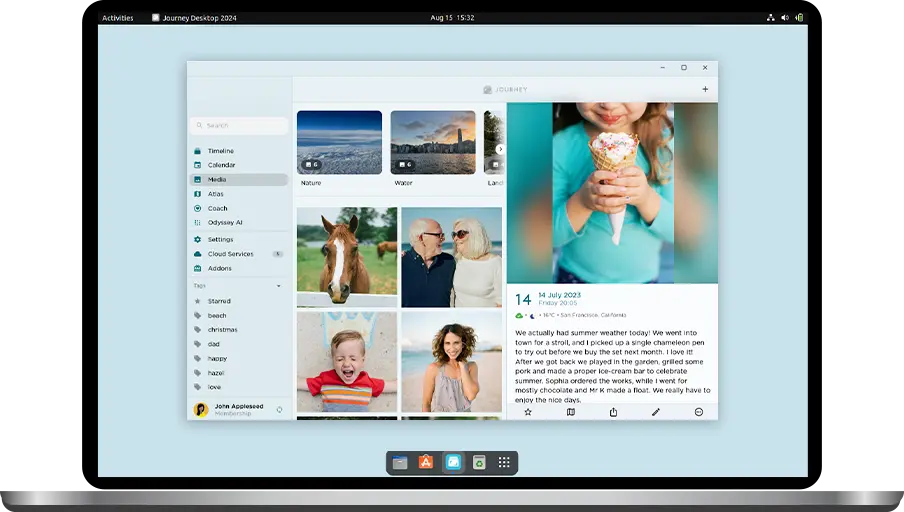
Task: Open Addons in the sidebar
Action: pos(239,268)
